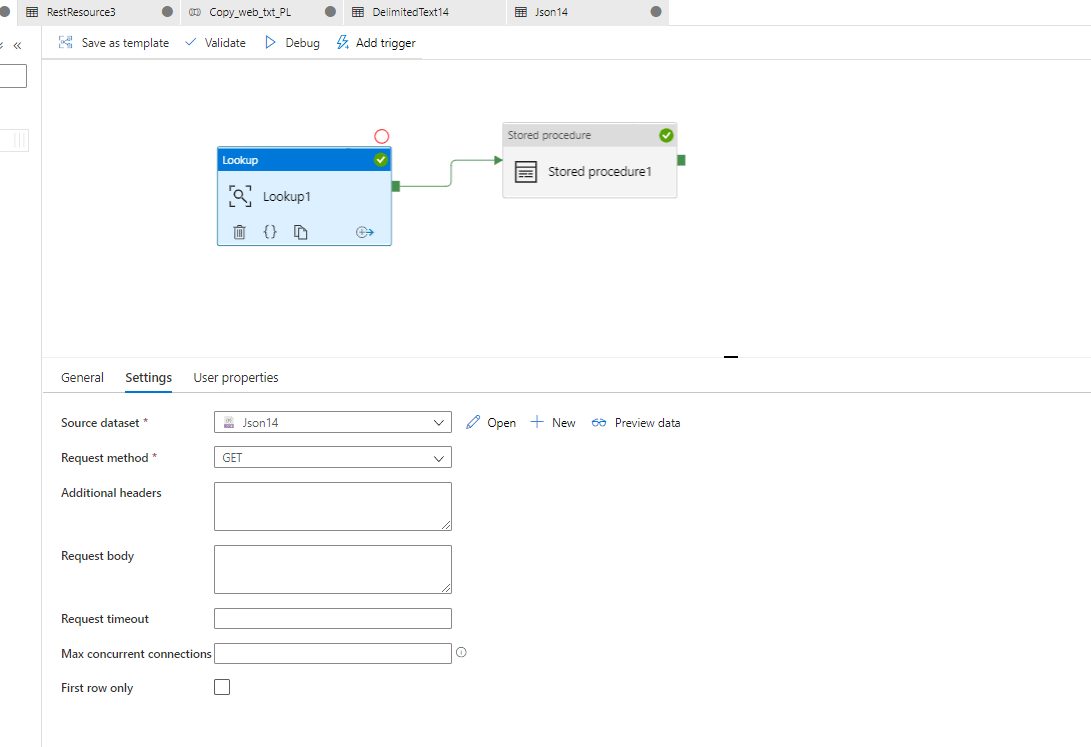The image size is (1091, 747).
Task: Select the Lookup1 activity name
Action: point(287,197)
